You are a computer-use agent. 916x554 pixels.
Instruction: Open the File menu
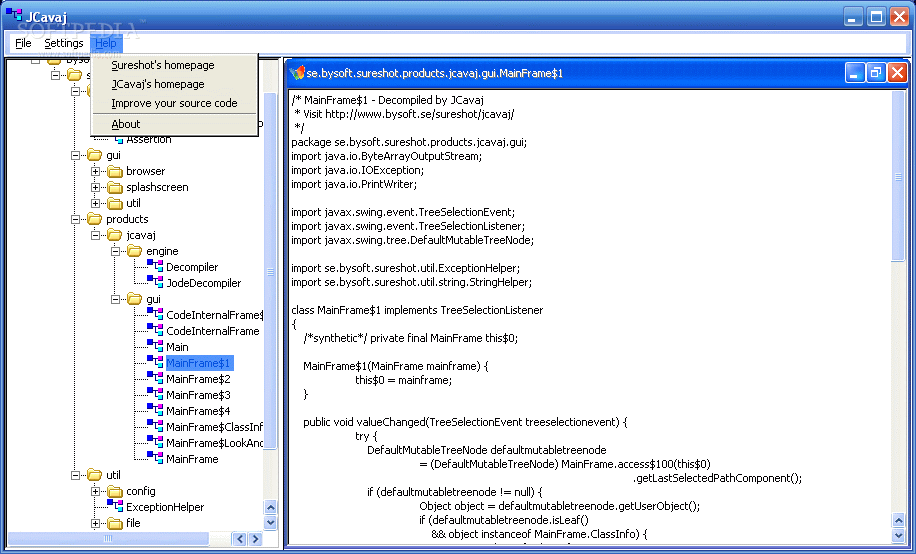coord(23,43)
